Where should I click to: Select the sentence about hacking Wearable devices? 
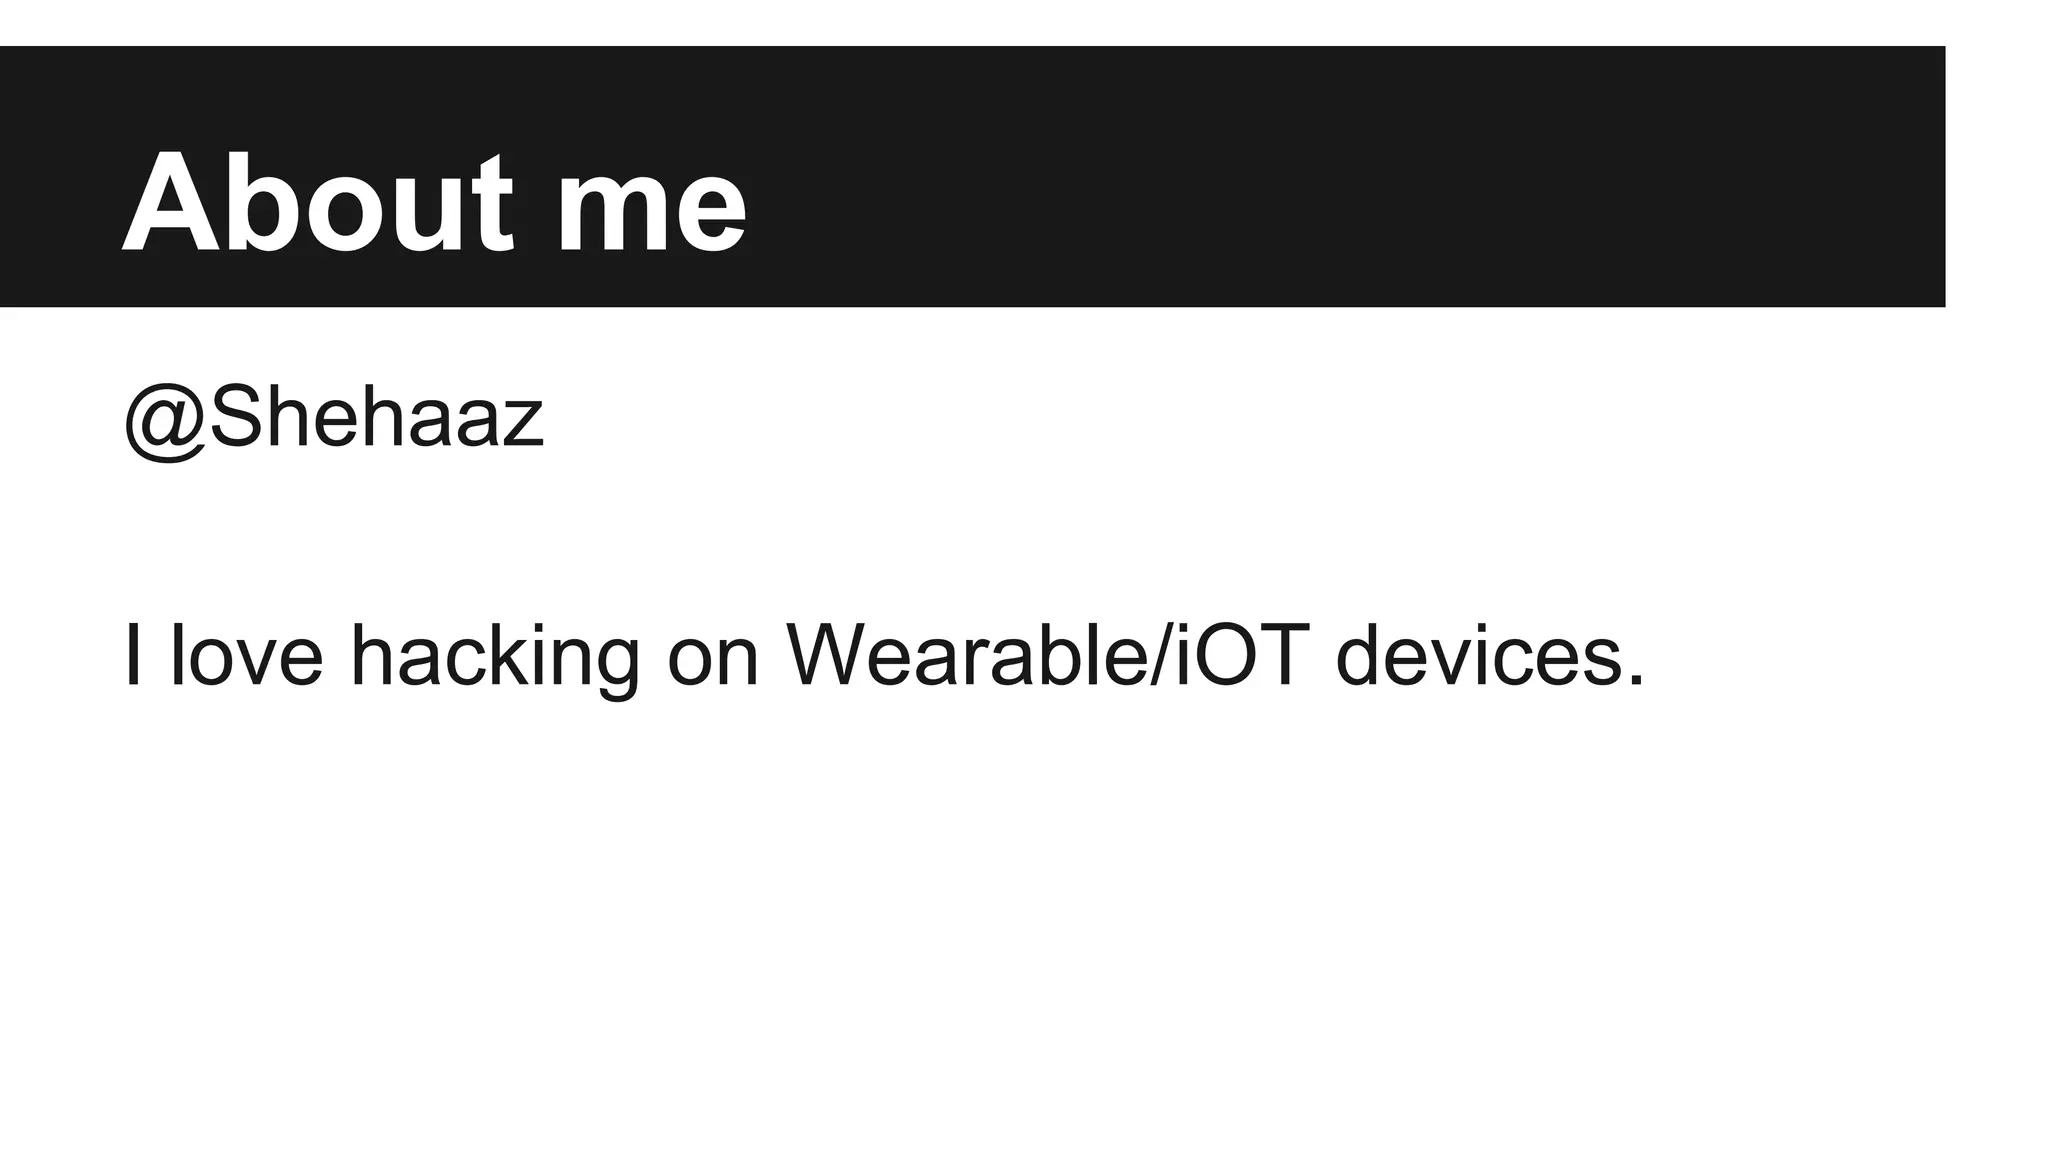click(882, 656)
